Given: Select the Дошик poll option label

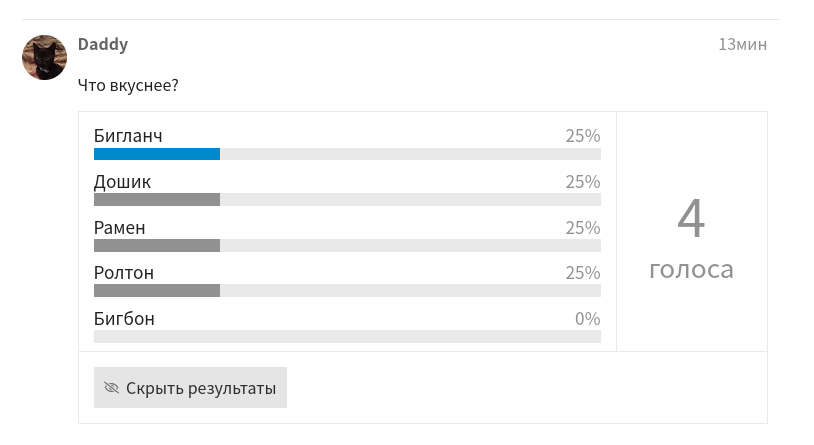Looking at the screenshot, I should (x=123, y=181).
